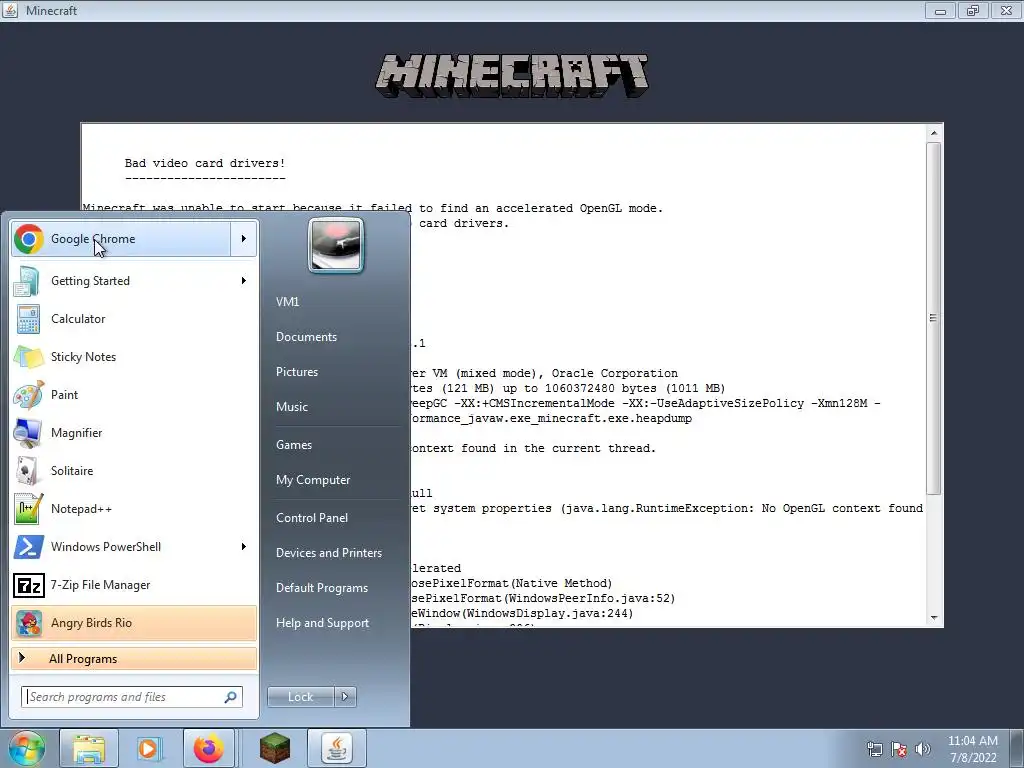Launch the Angry Birds Rio icon
Screen dimensions: 1024x768
(x=27, y=622)
